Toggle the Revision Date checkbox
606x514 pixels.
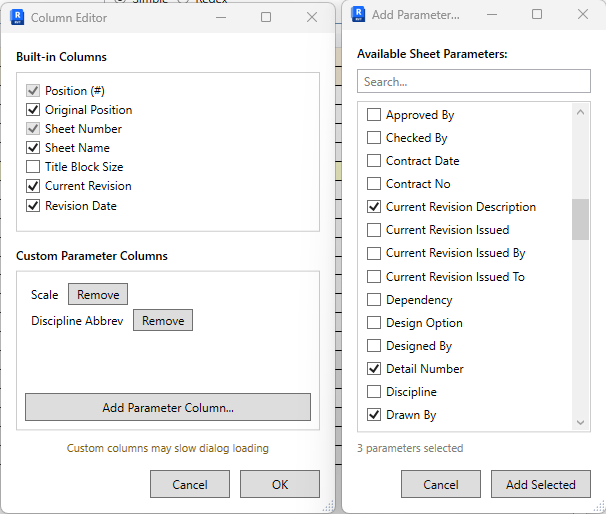click(x=34, y=206)
